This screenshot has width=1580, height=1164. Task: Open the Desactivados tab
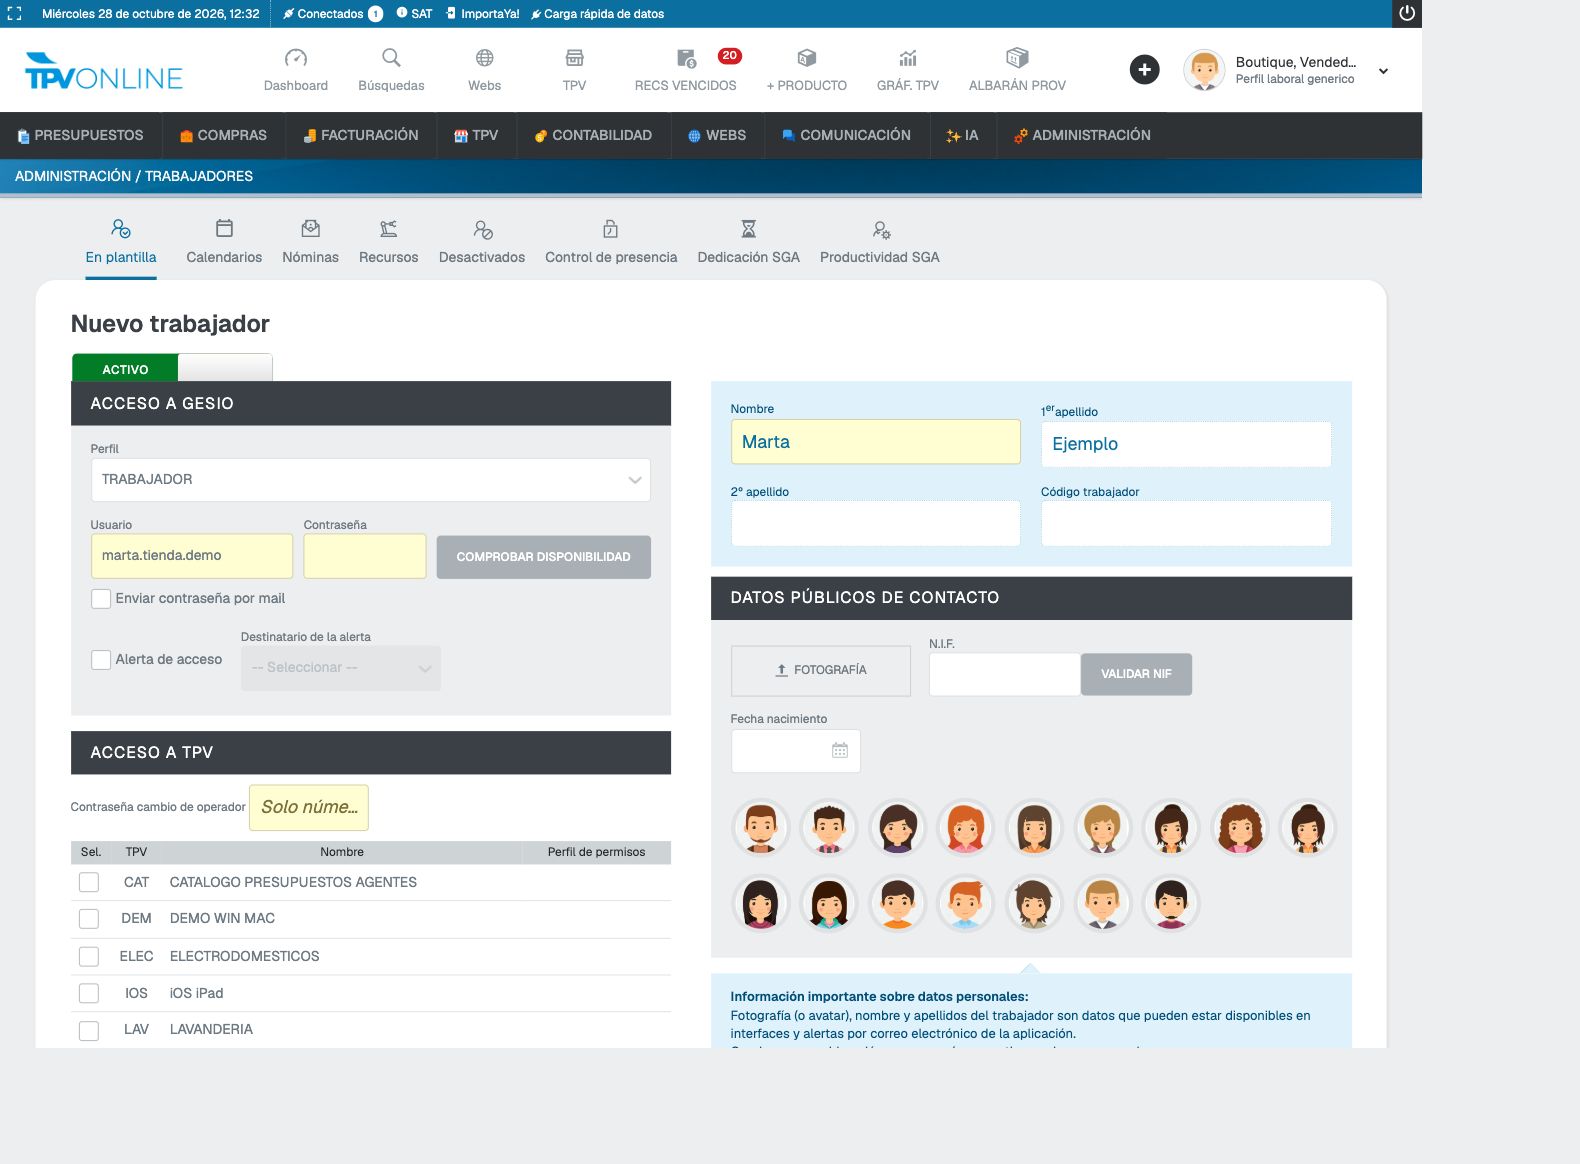(482, 243)
